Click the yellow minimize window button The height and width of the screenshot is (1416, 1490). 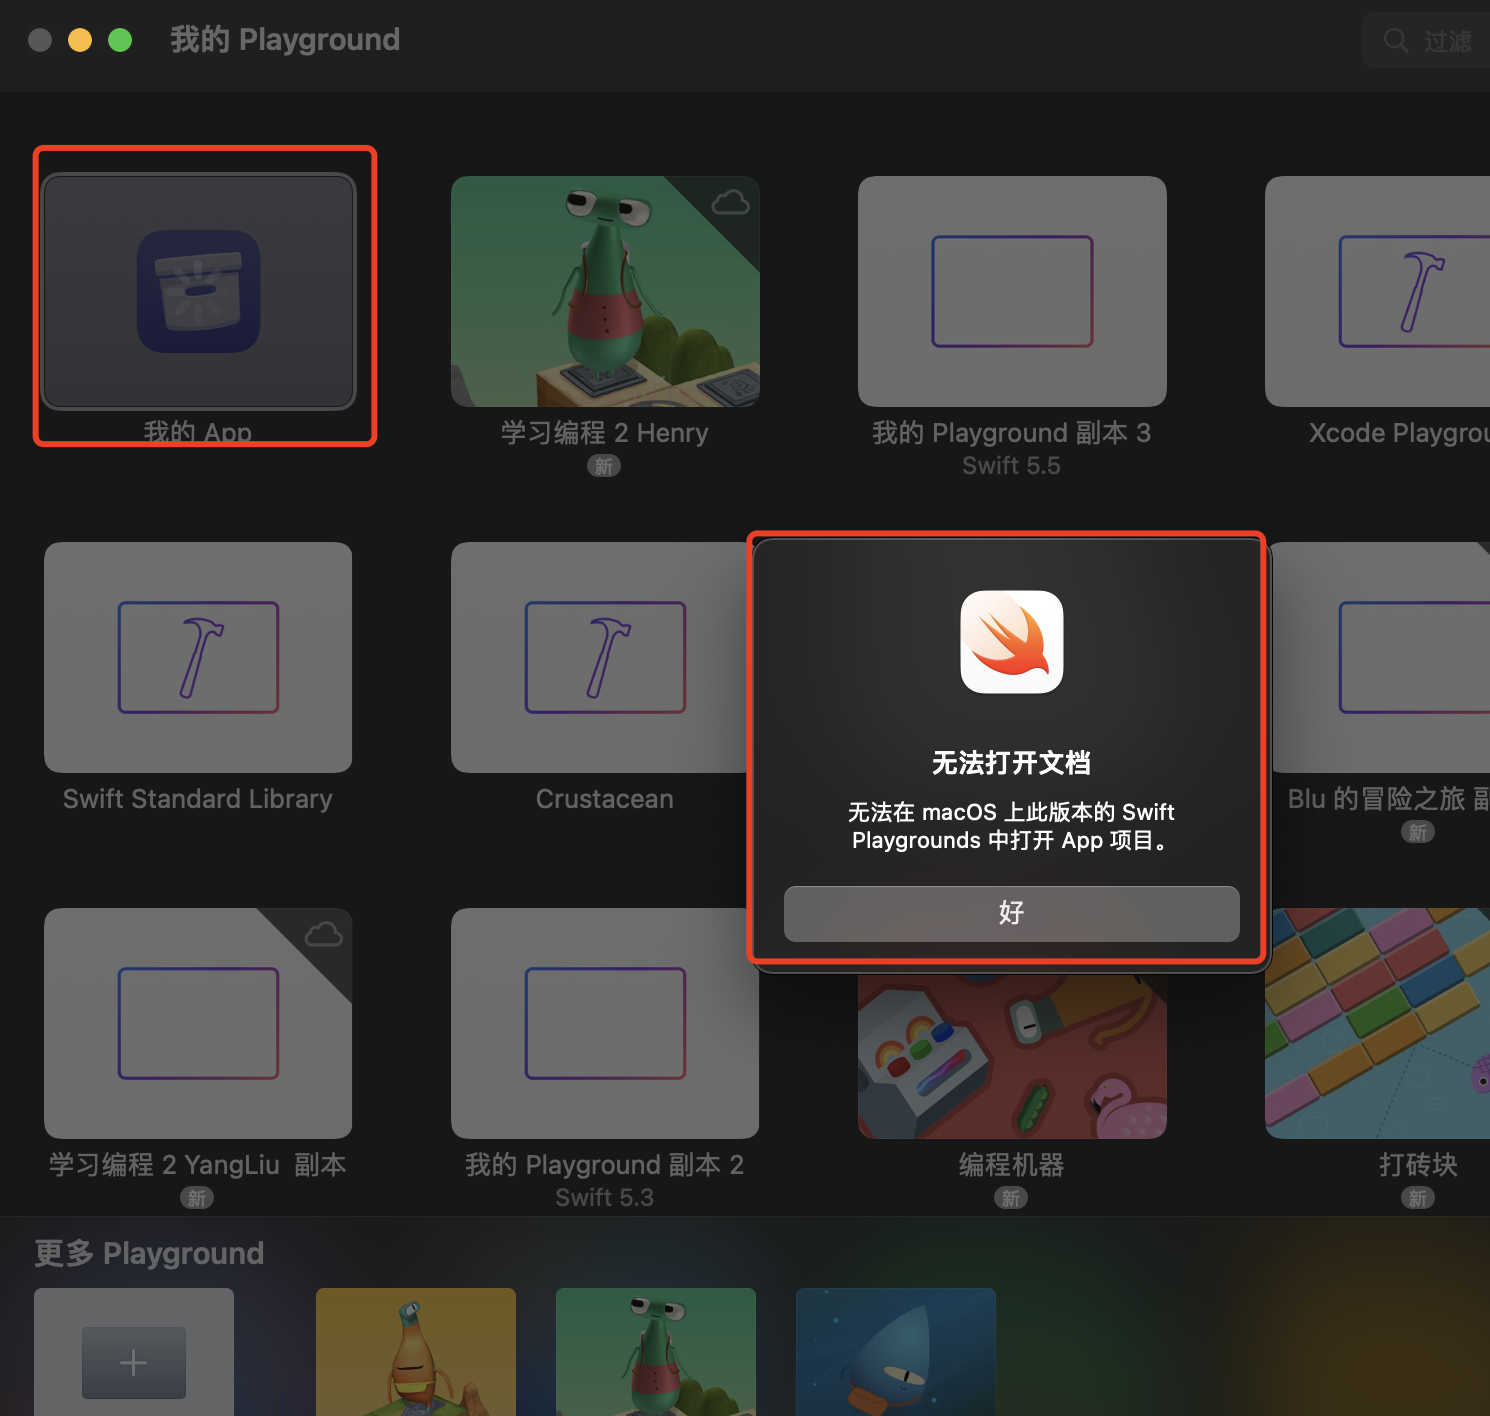(80, 40)
